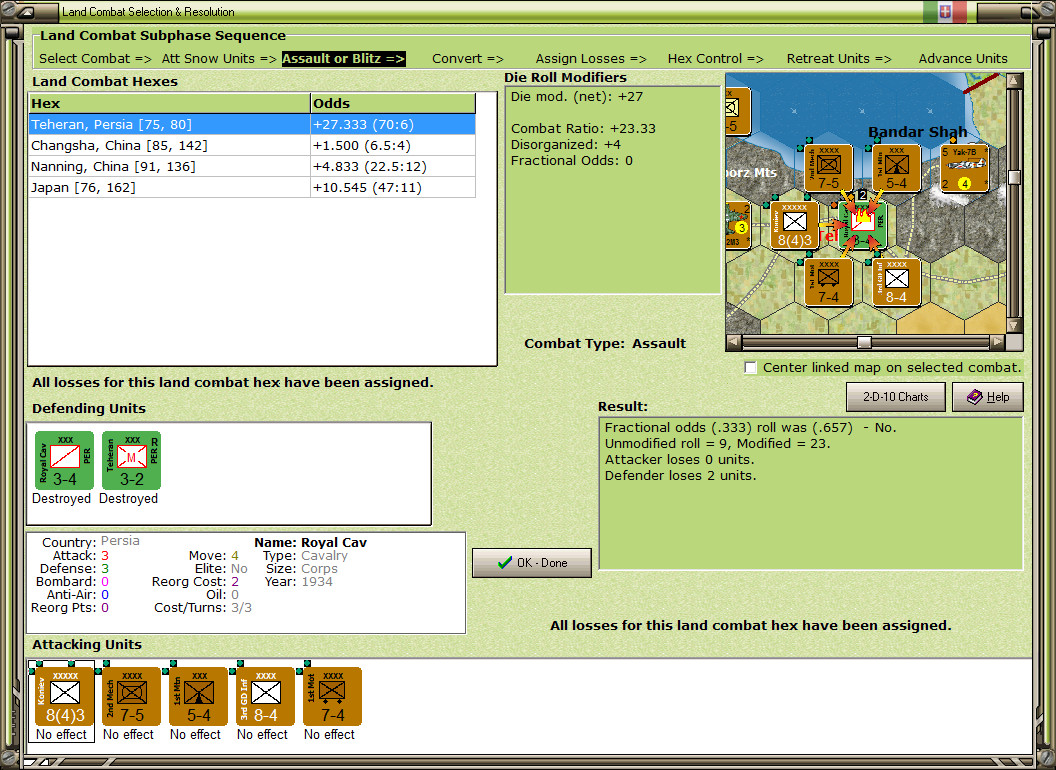1056x770 pixels.
Task: Click the +4.833 (22.5:12) odds cell
Action: coord(393,166)
